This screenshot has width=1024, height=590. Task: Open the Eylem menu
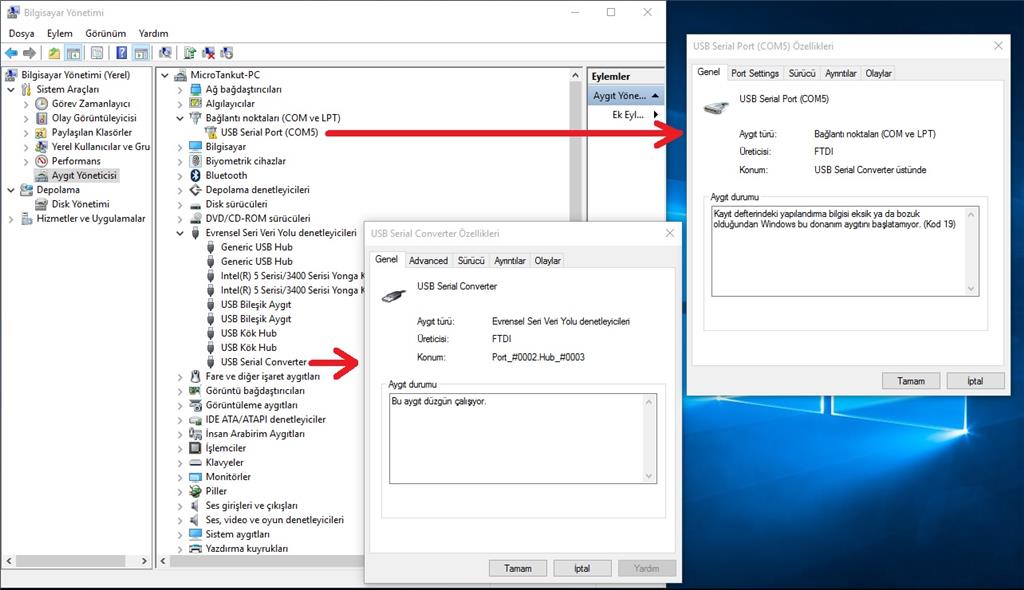59,33
